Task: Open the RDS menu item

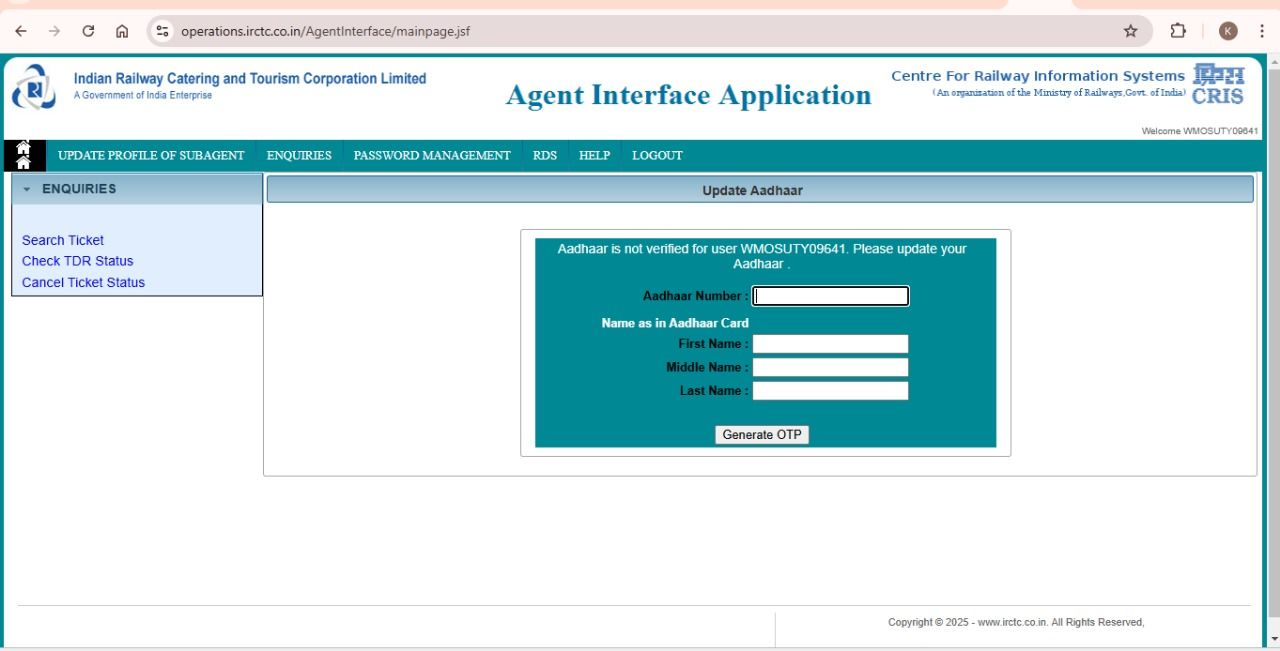Action: [544, 155]
